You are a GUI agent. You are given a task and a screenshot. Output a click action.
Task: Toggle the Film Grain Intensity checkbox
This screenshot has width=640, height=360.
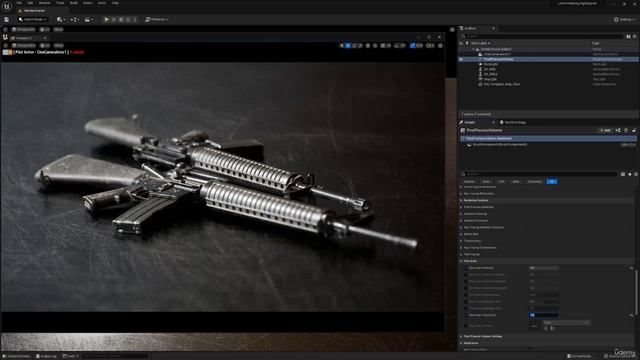click(x=466, y=268)
